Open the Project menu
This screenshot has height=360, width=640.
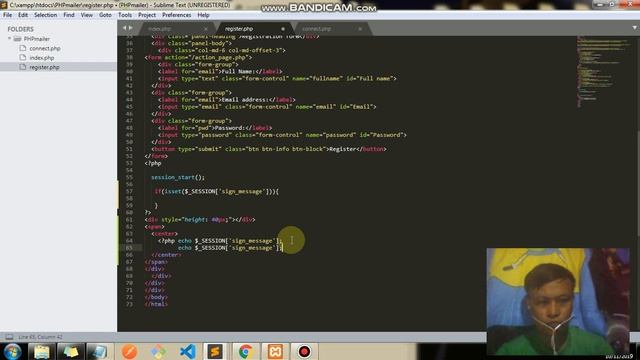tap(147, 15)
